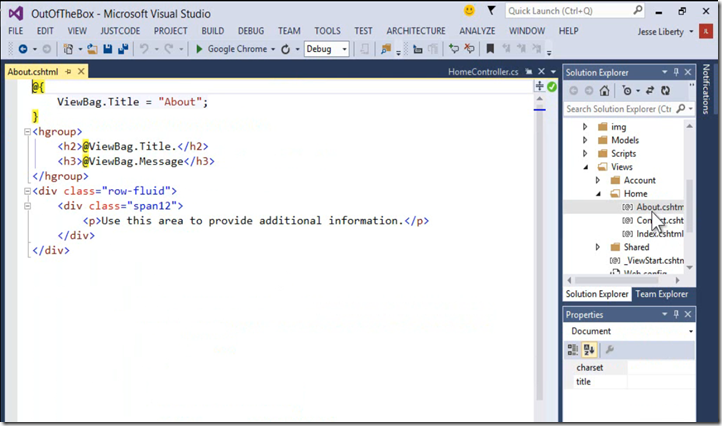Click the charset property row
The image size is (722, 426).
629,368
